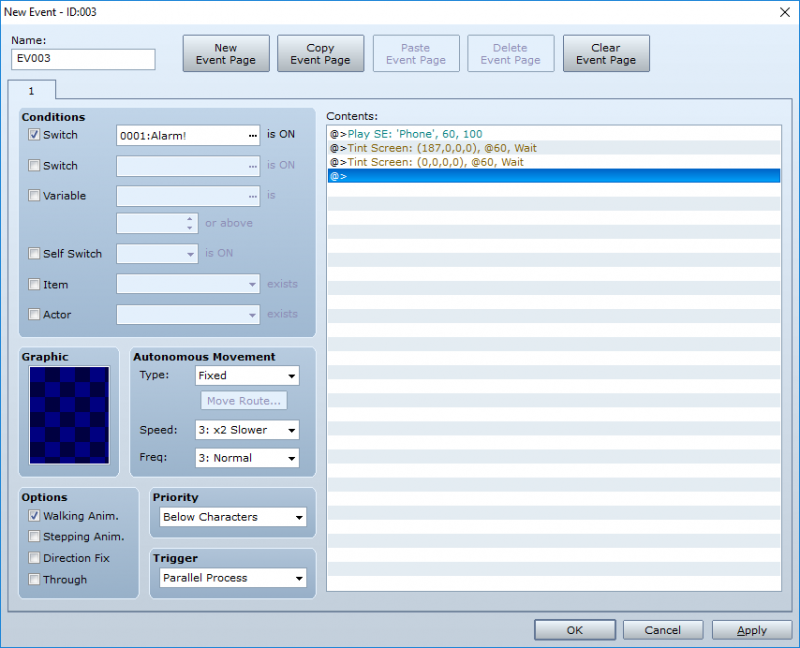Viewport: 800px width, 648px height.
Task: Click the Name field containing EV003
Action: tap(83, 59)
